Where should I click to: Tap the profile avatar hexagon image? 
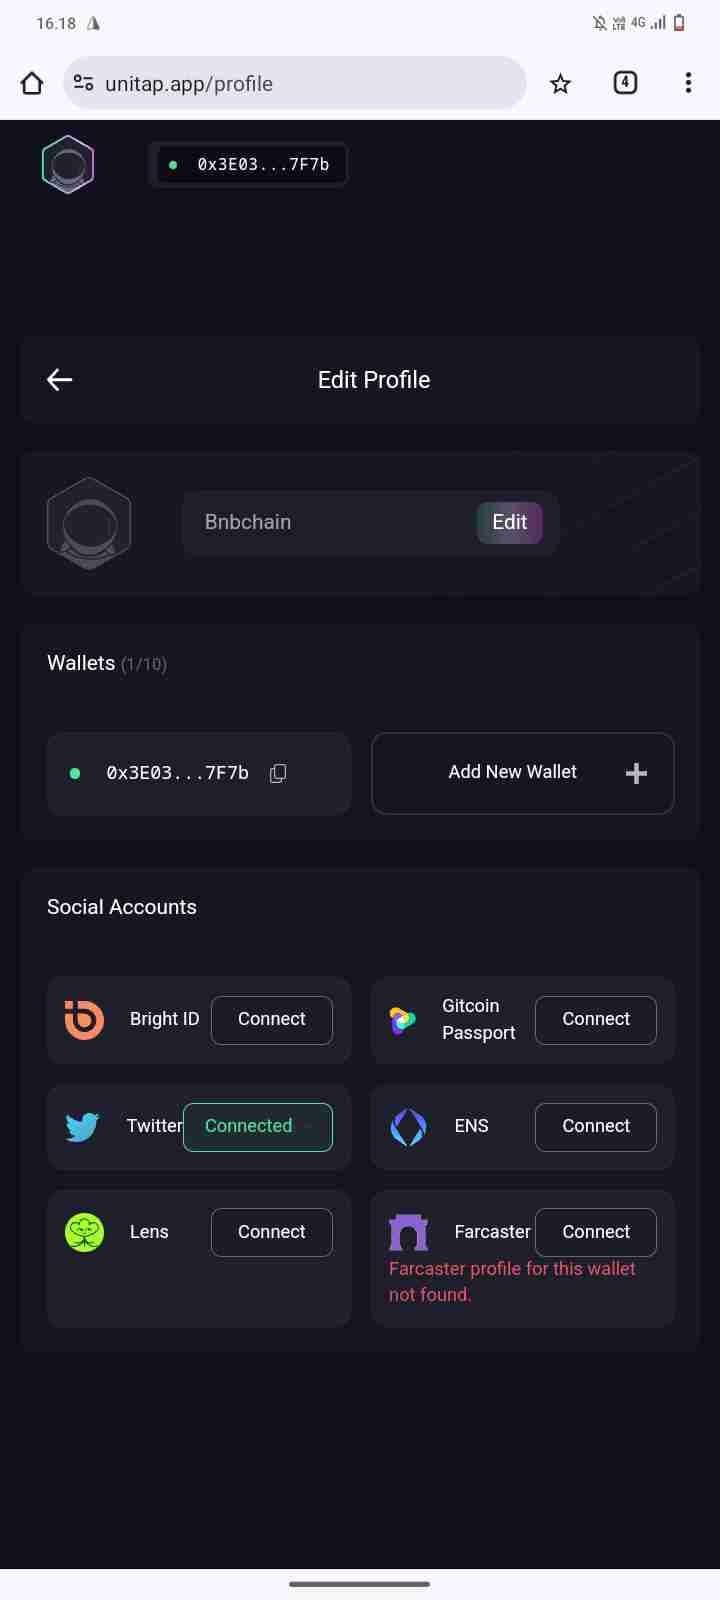[x=89, y=523]
